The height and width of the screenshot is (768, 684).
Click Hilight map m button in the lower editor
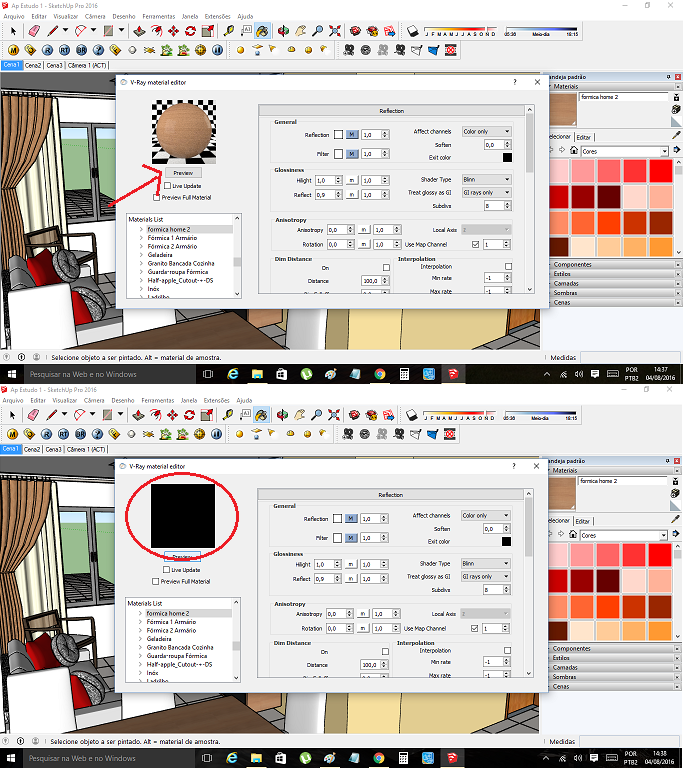[x=351, y=564]
